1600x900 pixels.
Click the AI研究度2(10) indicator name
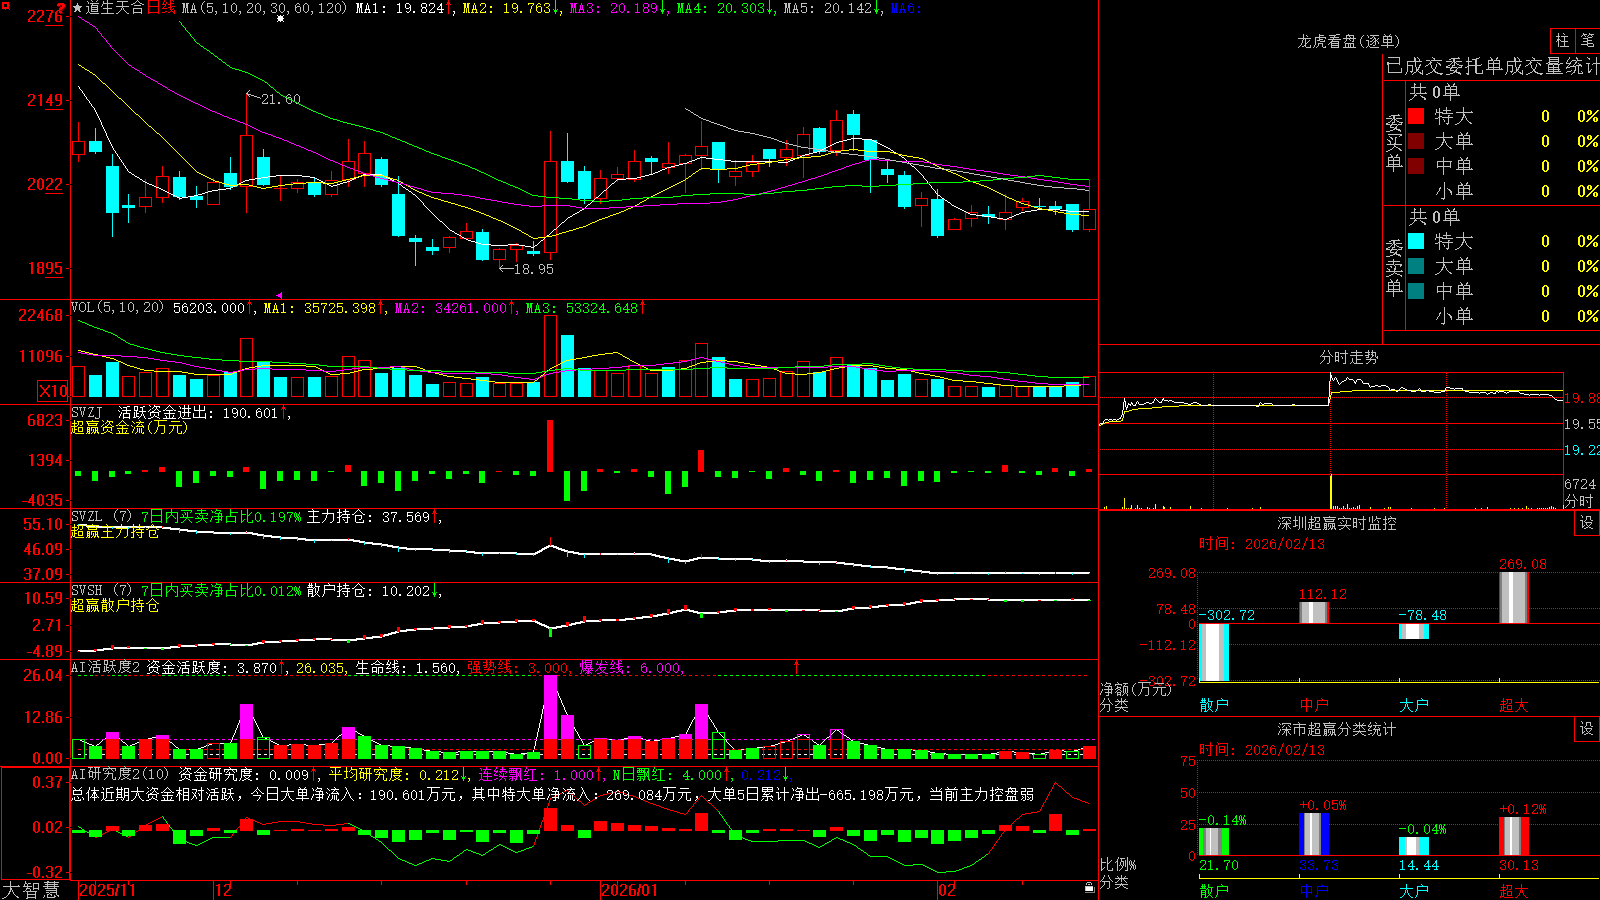[x=121, y=775]
